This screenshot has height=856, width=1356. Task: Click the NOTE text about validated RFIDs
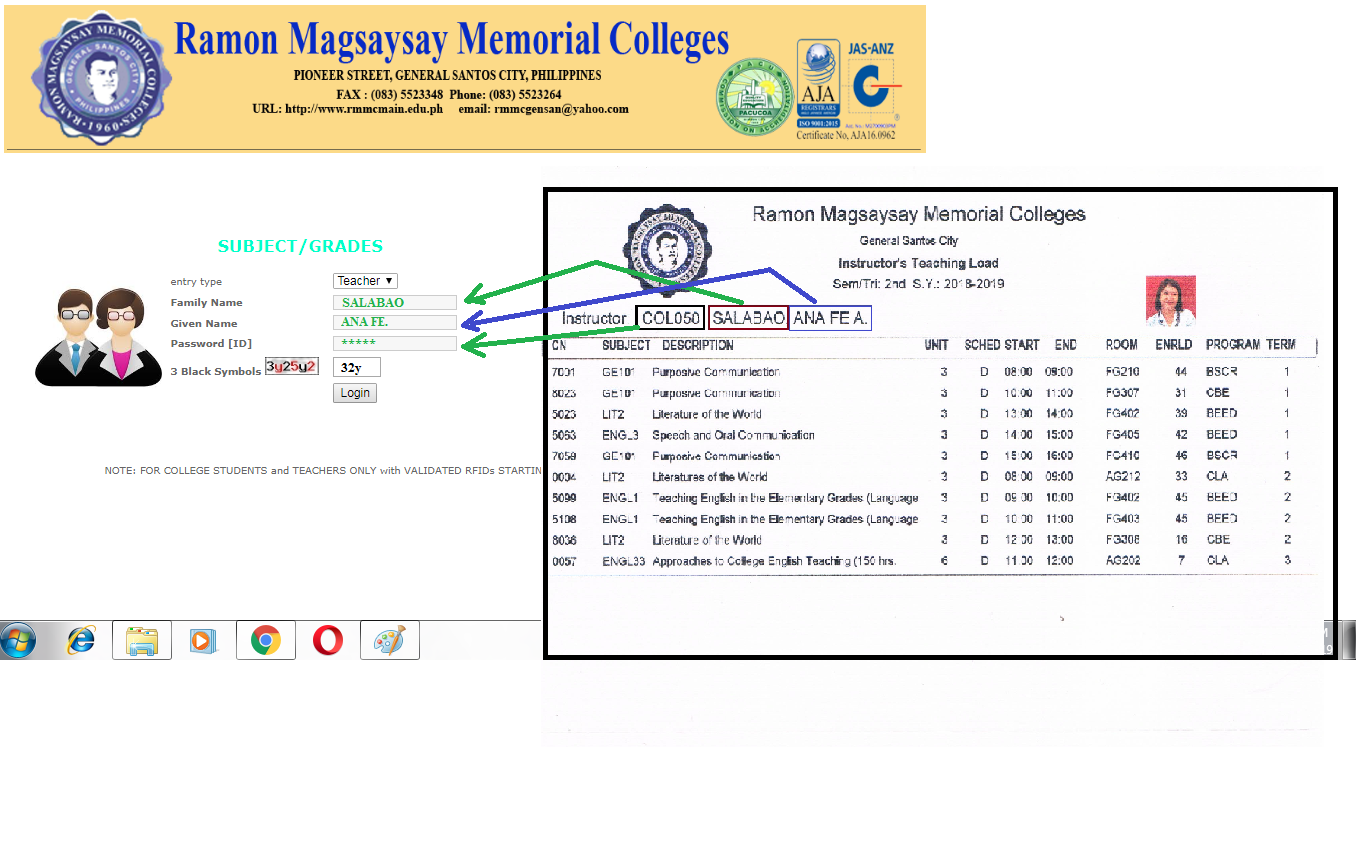(x=323, y=470)
